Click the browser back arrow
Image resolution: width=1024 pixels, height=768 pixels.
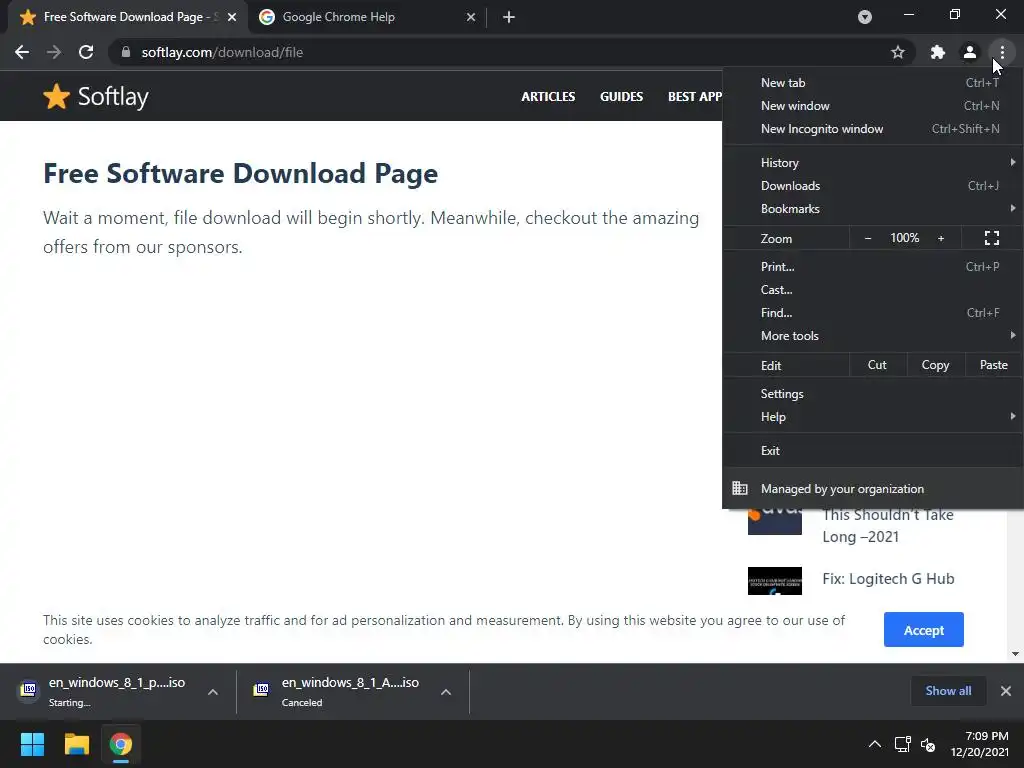coord(22,52)
